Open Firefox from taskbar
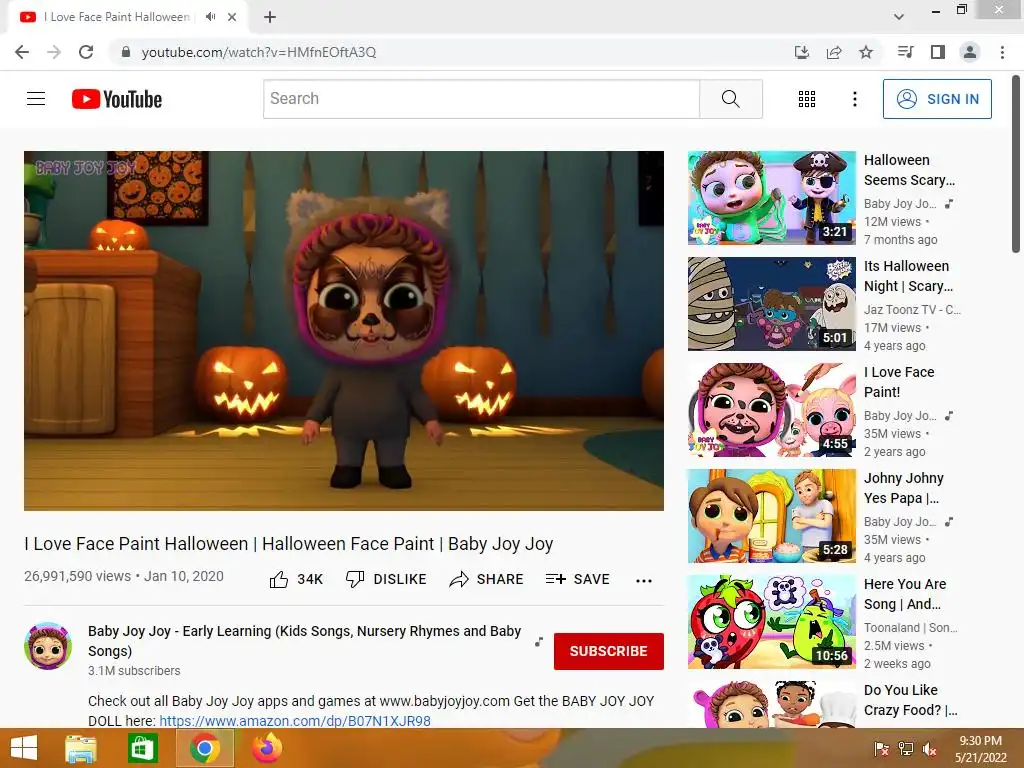The width and height of the screenshot is (1024, 768). coord(266,748)
